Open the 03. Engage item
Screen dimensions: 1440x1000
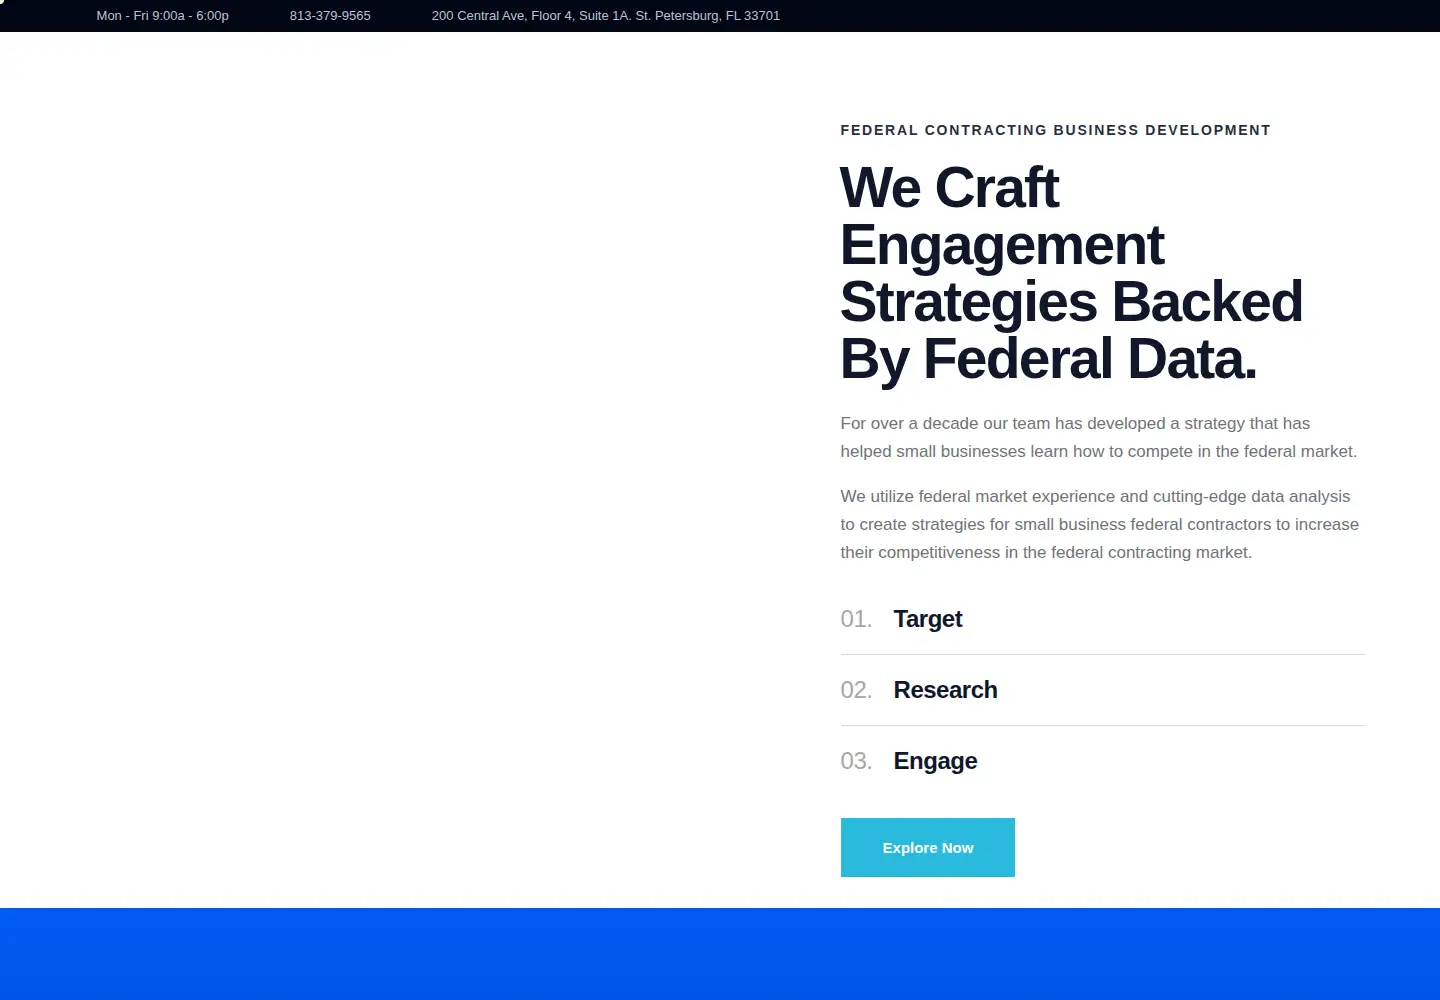tap(1102, 761)
